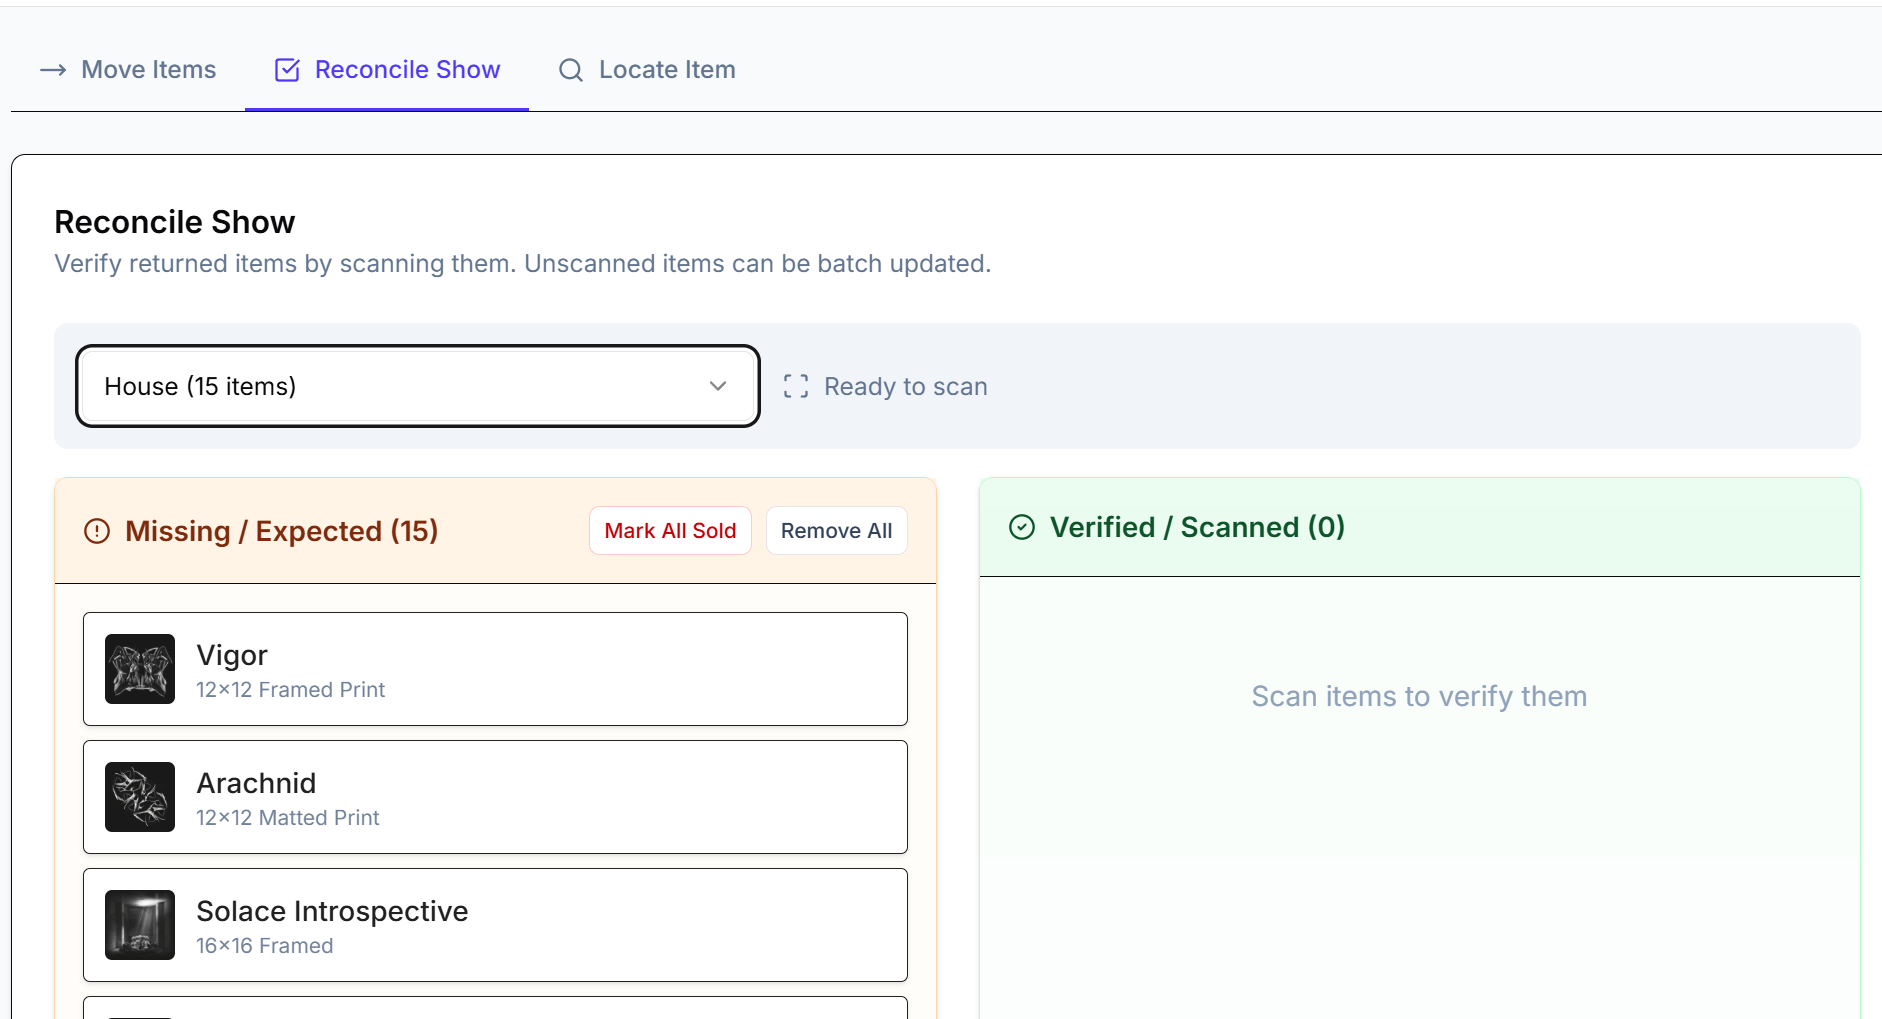
Task: Select the Solace Introspective 16×16 Framed row
Action: point(495,925)
